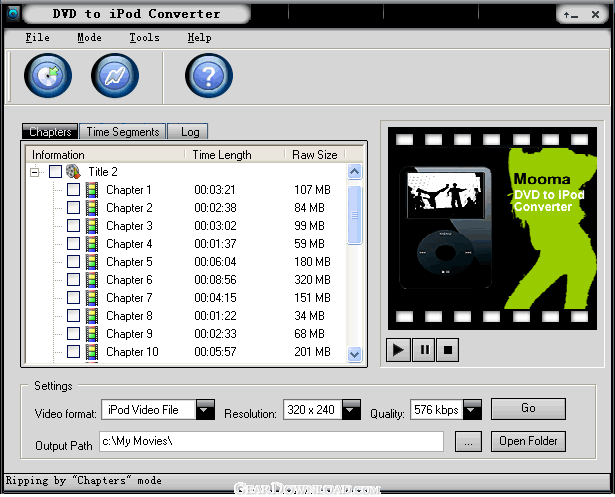Check the Chapter 7 checkbox
The image size is (615, 497).
pos(73,298)
